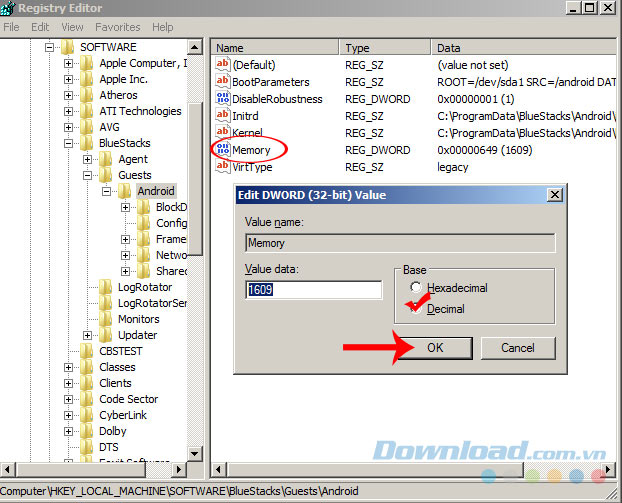Click the Atheros folder icon
The image size is (622, 503).
click(x=86, y=95)
